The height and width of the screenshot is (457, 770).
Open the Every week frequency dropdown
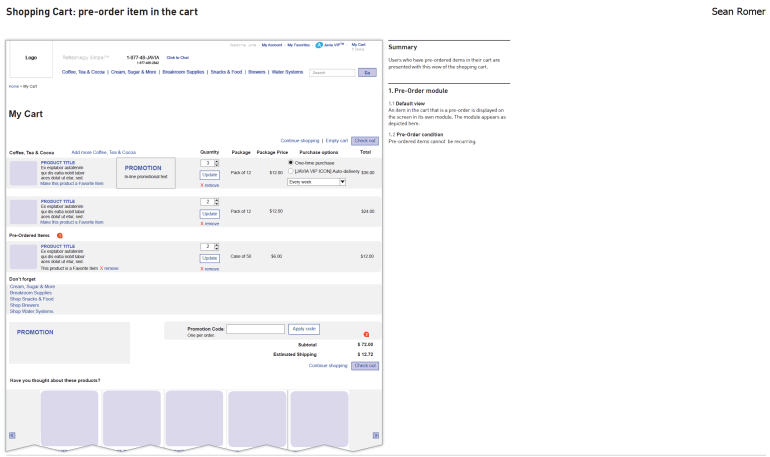click(315, 182)
